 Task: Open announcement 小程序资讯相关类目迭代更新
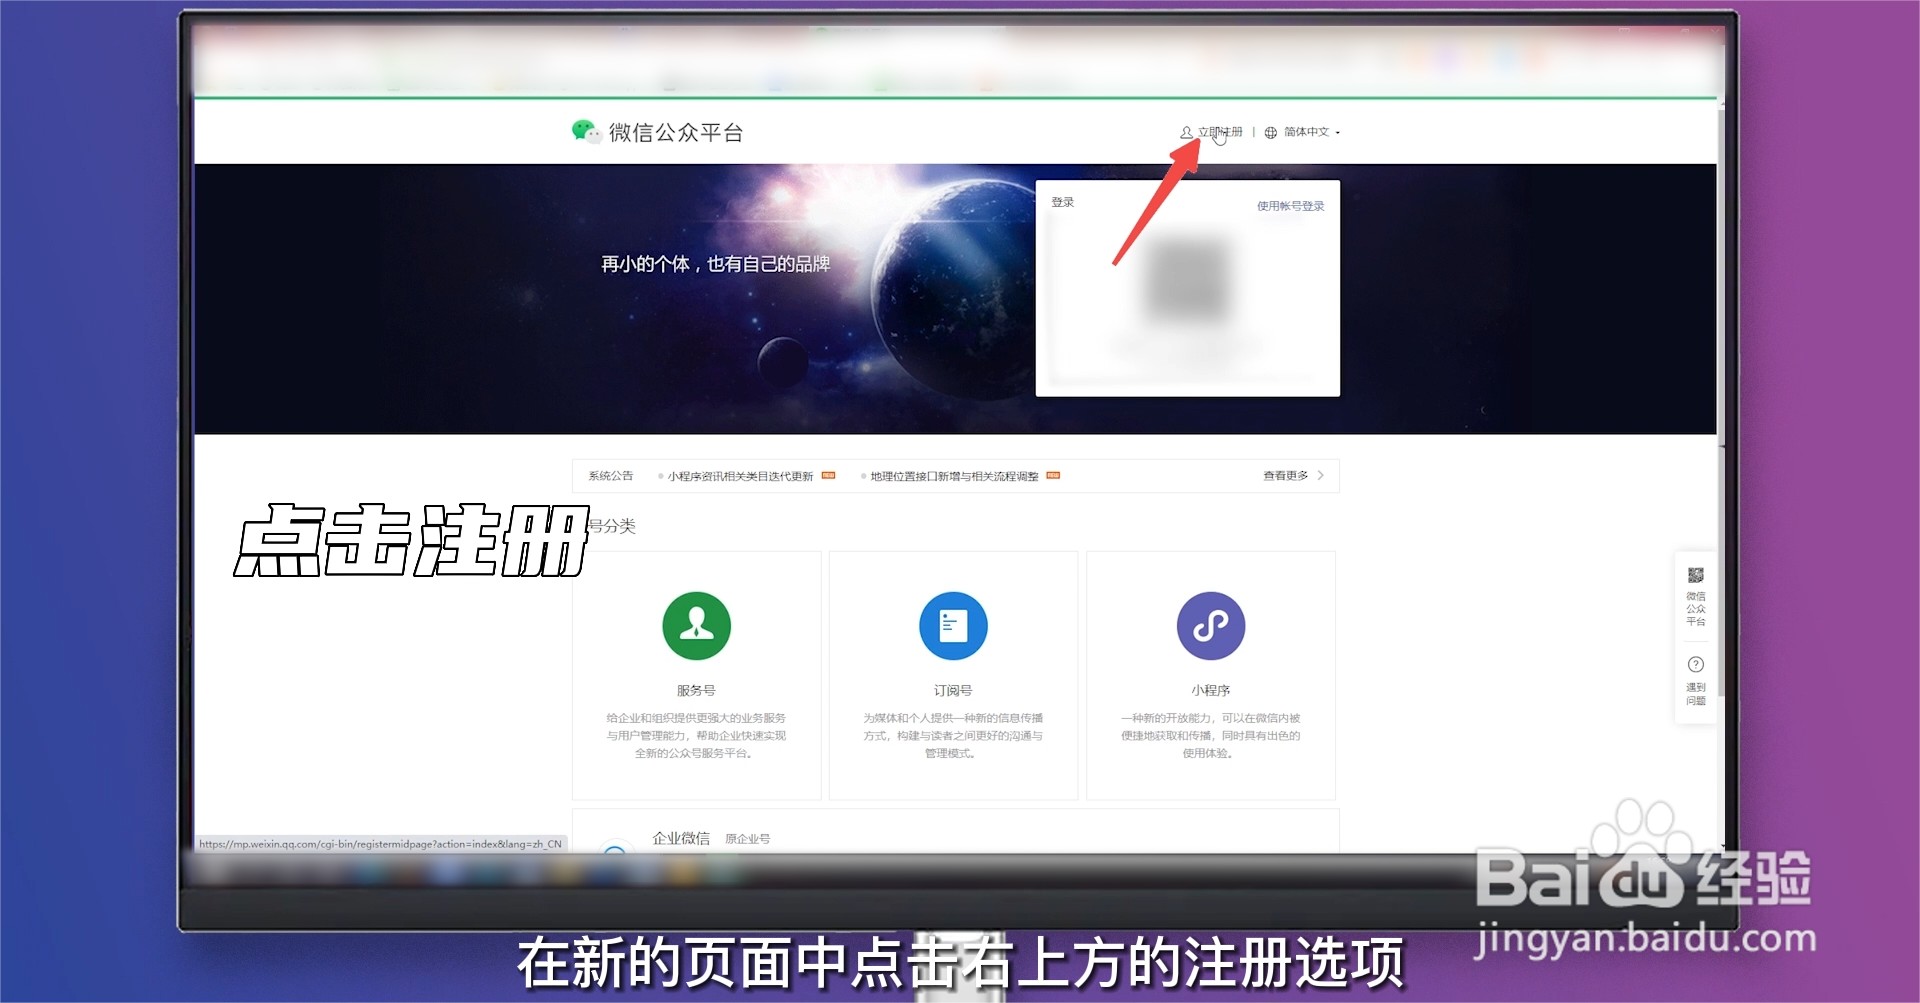coord(740,475)
